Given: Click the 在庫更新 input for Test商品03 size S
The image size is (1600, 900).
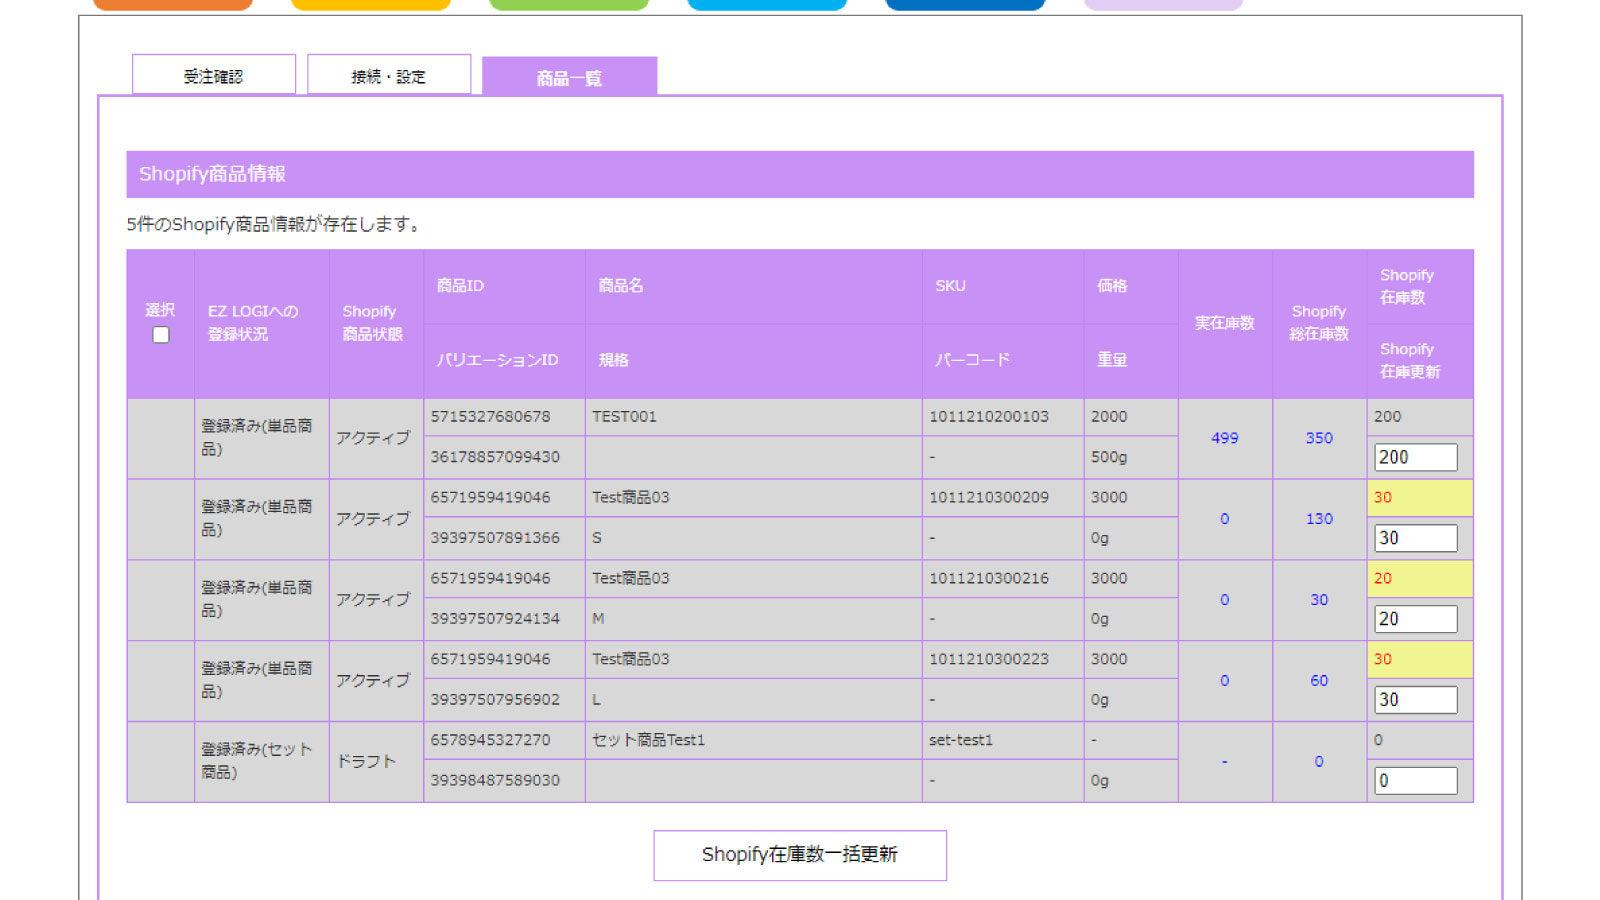Looking at the screenshot, I should (x=1414, y=537).
